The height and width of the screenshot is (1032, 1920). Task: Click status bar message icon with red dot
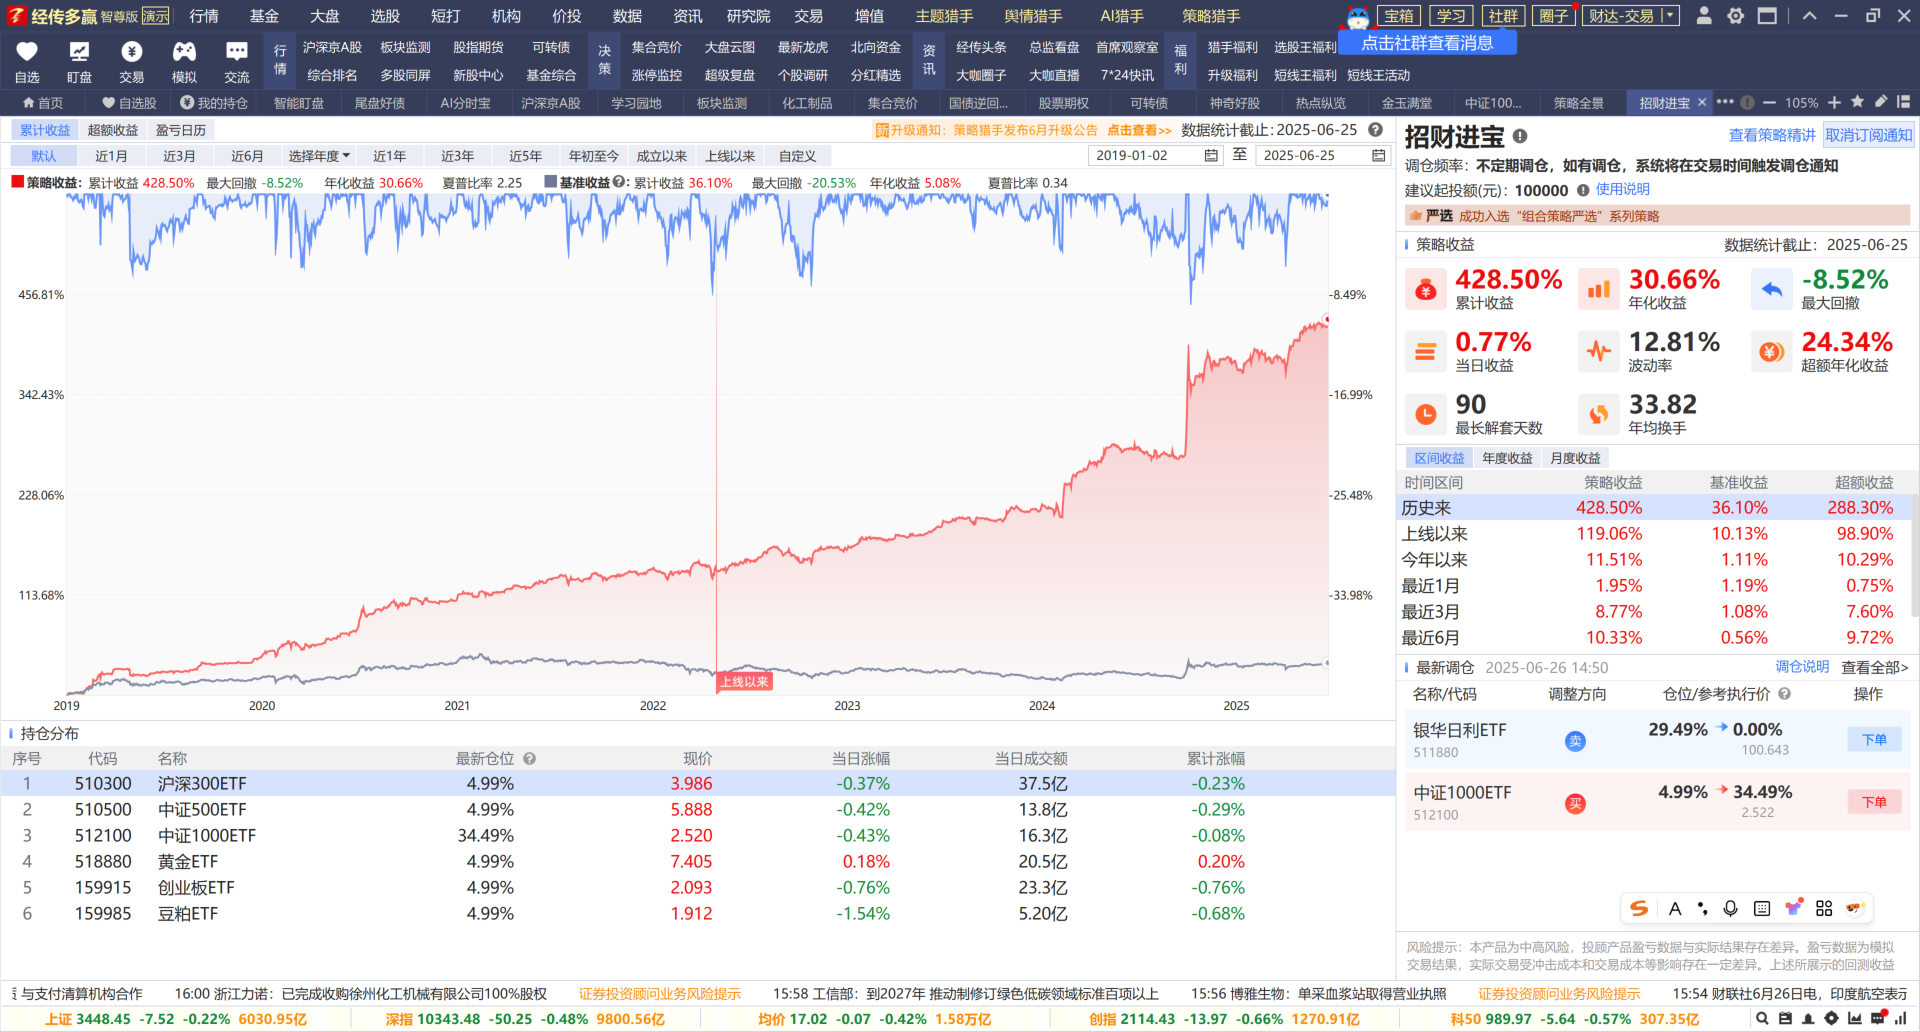coord(1878,1018)
